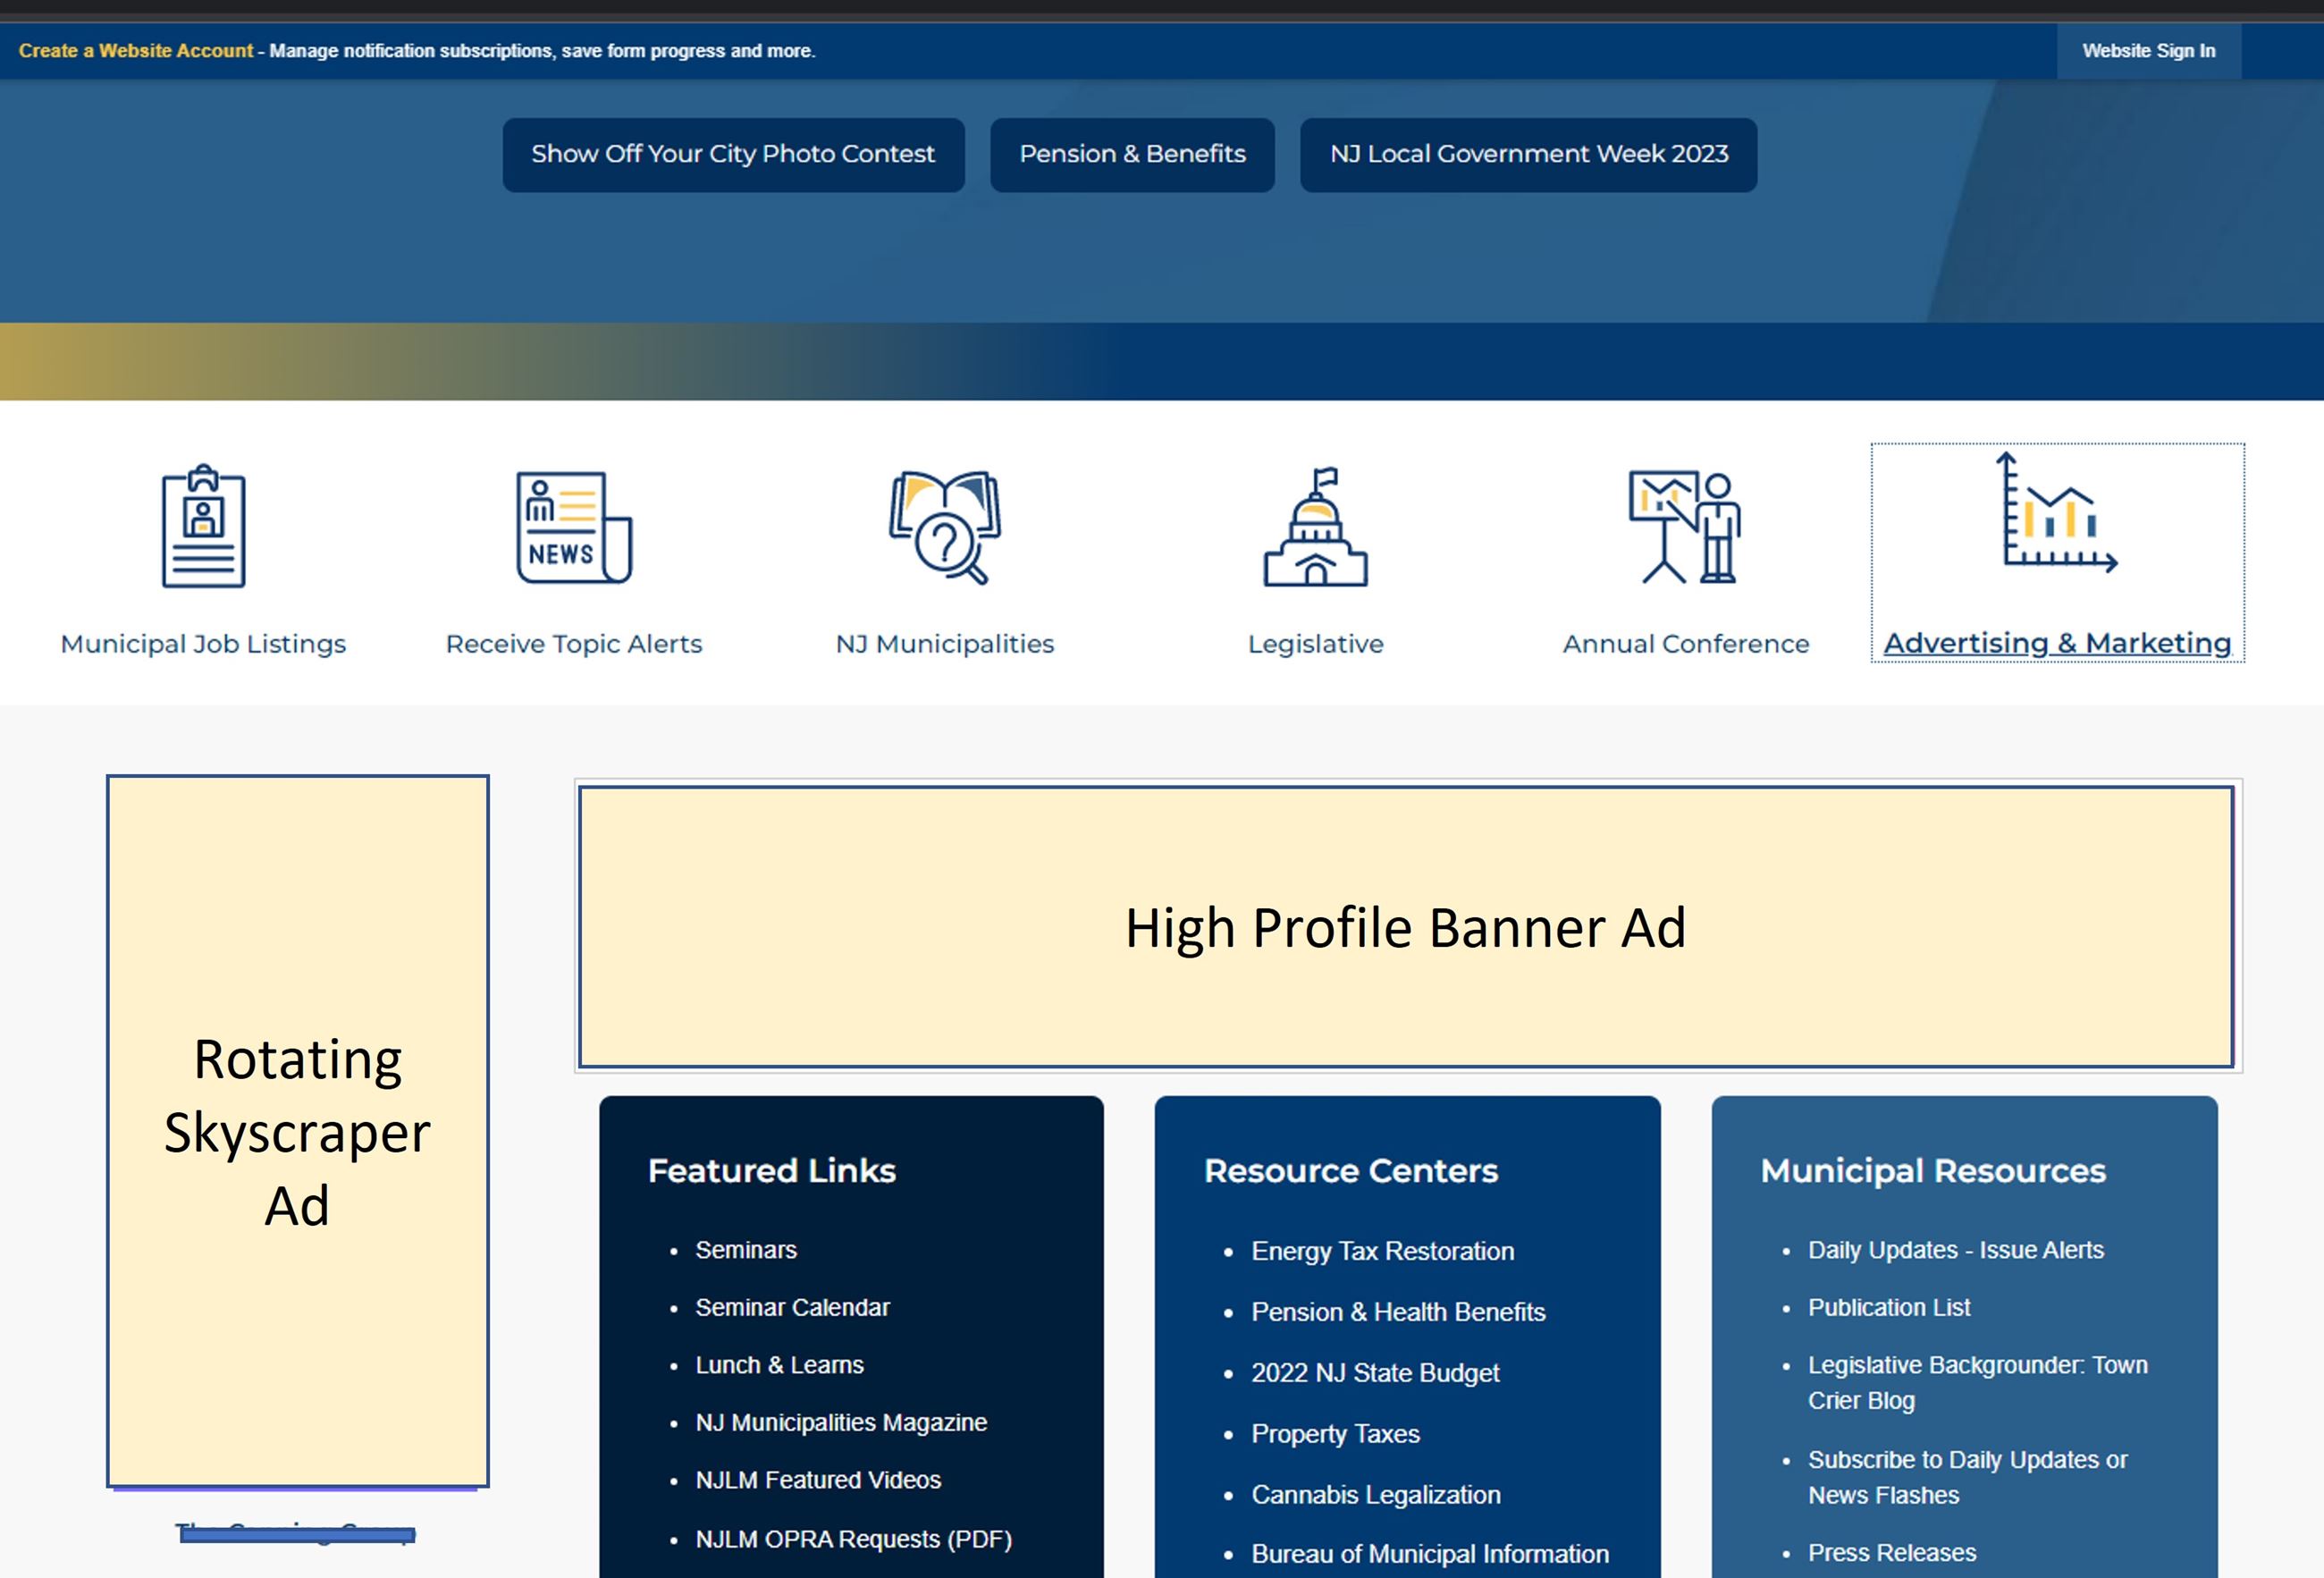
Task: Open the NJ Municipalities book-and-magnifier icon
Action: point(945,526)
